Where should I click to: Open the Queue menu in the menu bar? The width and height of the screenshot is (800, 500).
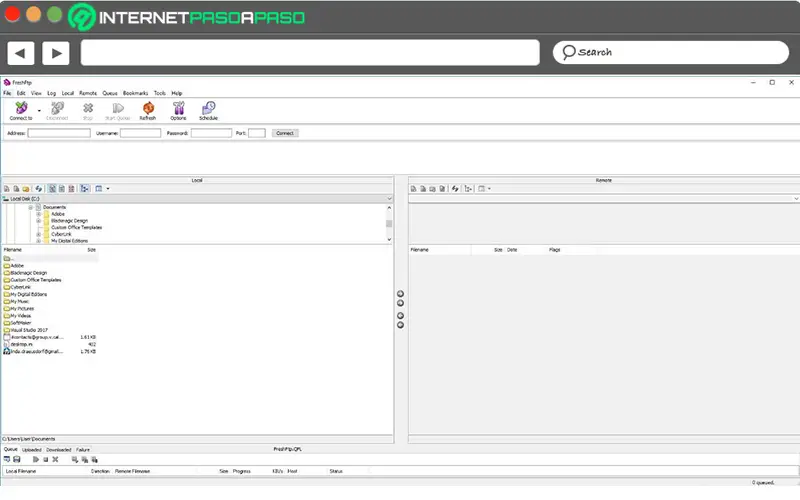110,93
